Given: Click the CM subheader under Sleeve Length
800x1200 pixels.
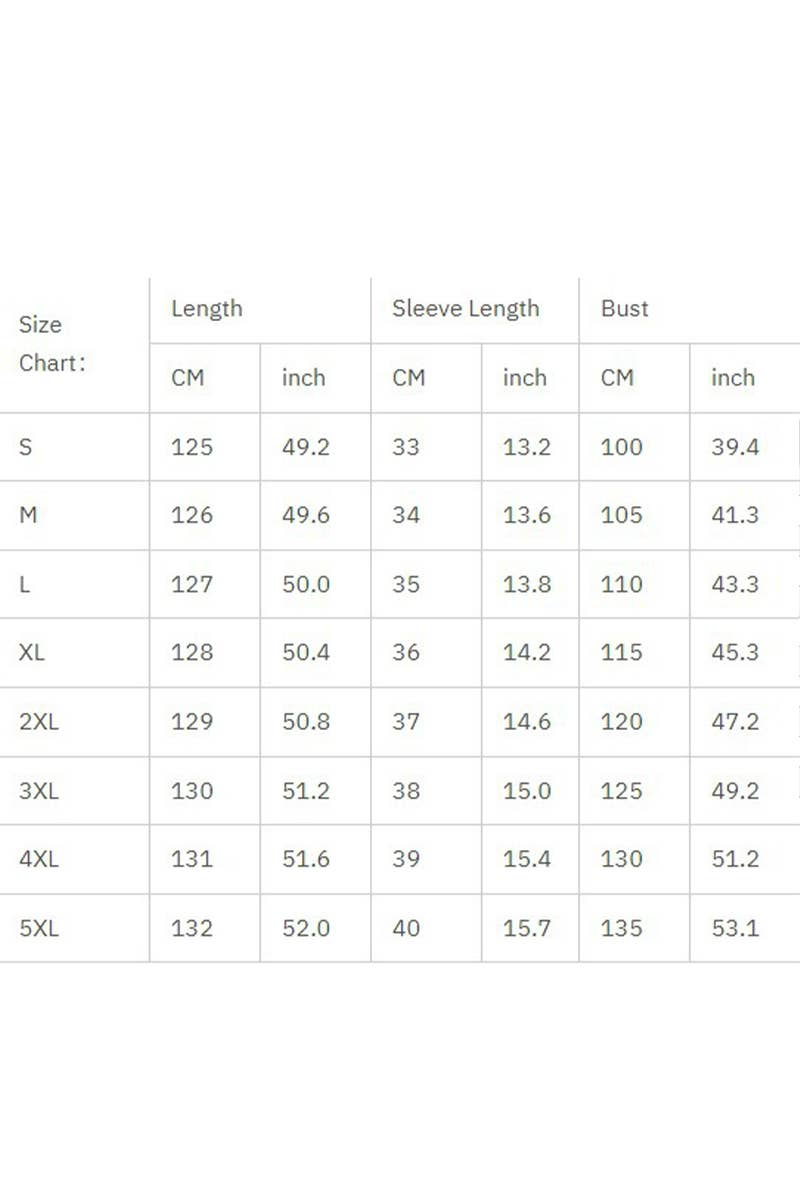Looking at the screenshot, I should click(409, 378).
